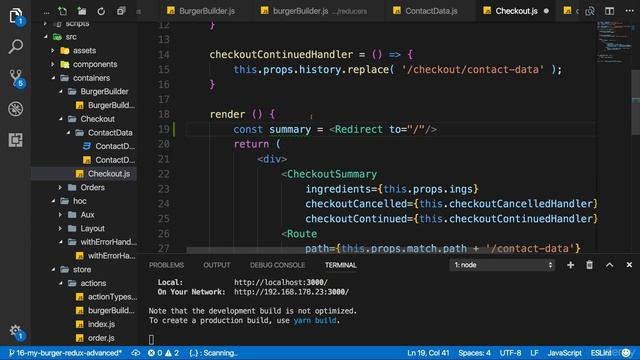
Task: Collapse the BurgerBuilder folder arrow
Action: (60, 91)
